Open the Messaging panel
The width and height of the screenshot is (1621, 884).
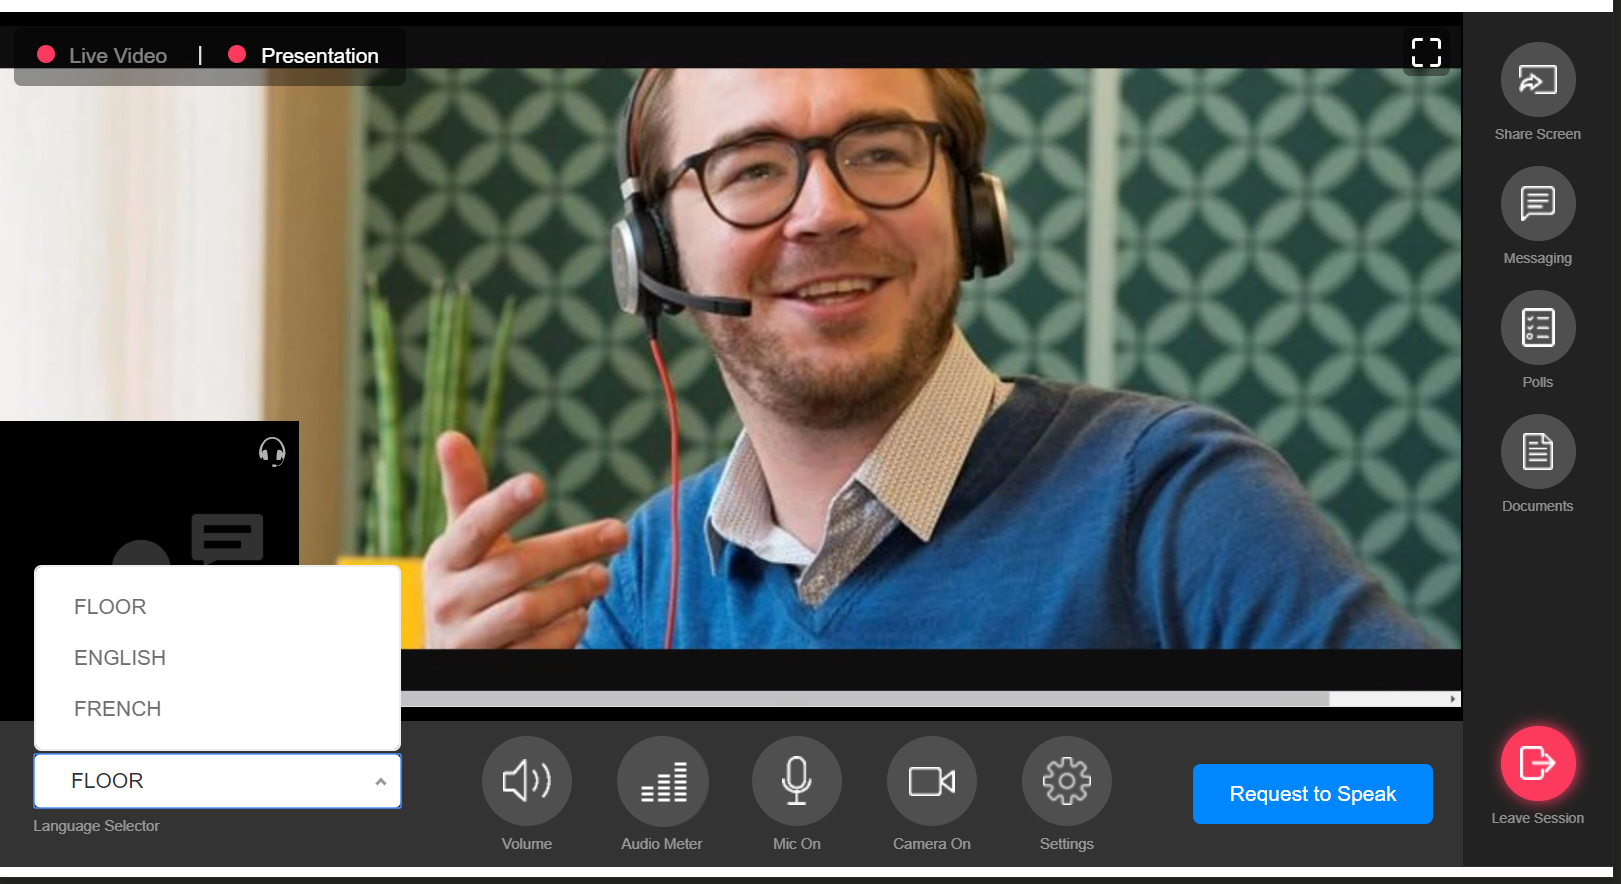pos(1537,204)
